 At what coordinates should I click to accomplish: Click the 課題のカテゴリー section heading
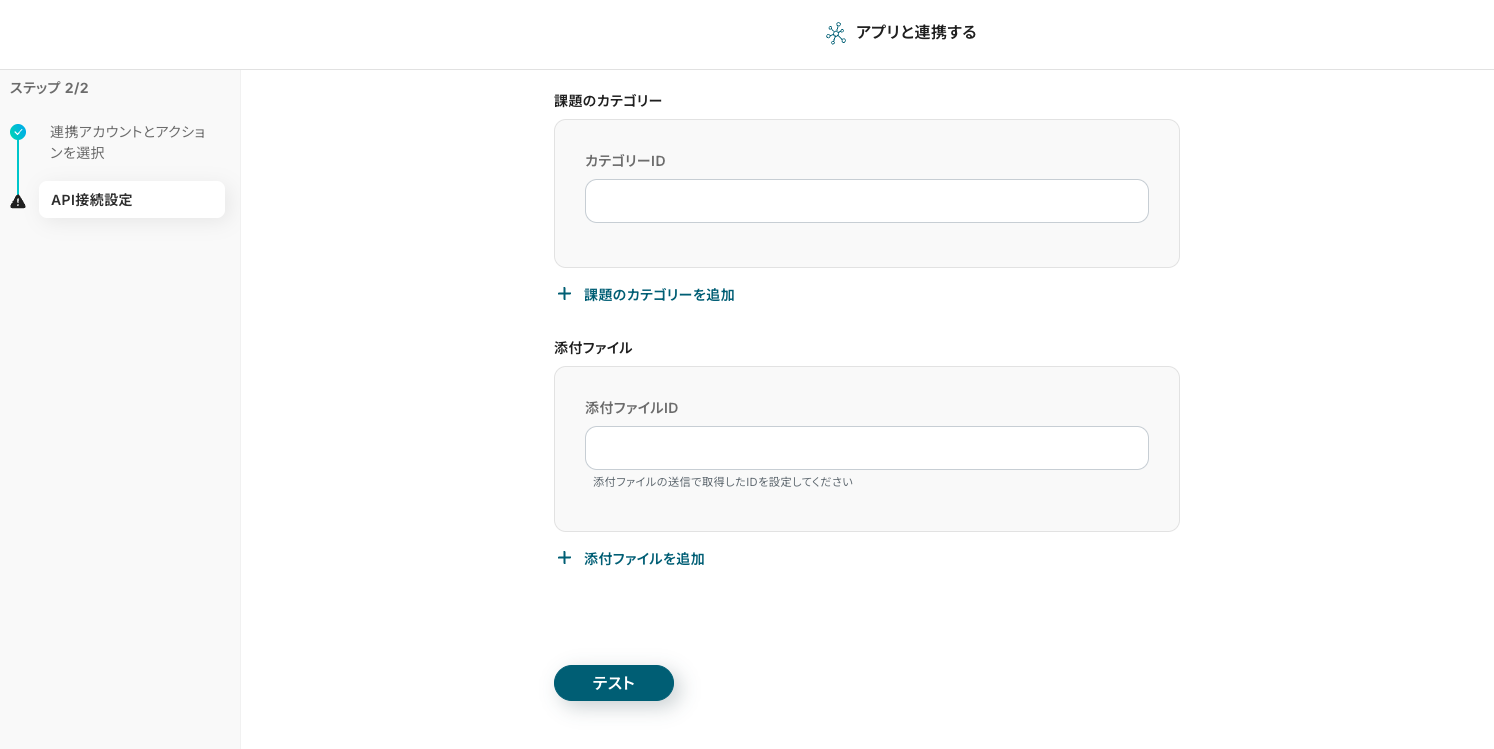pyautogui.click(x=608, y=101)
